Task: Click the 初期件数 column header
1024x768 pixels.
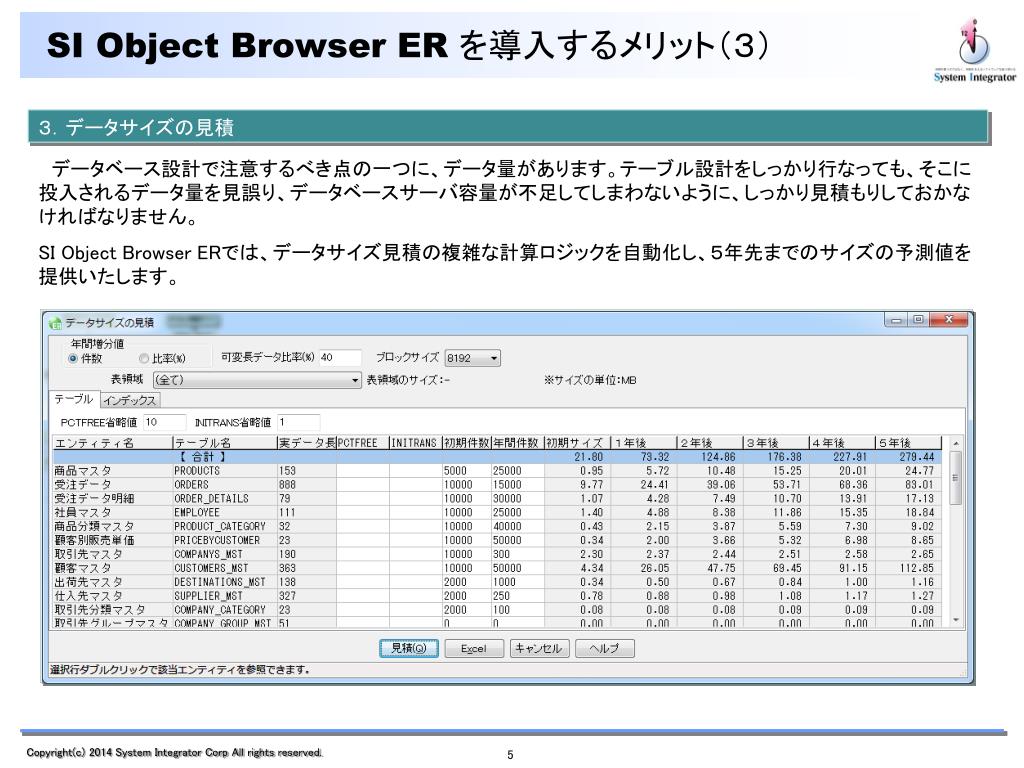Action: click(466, 443)
